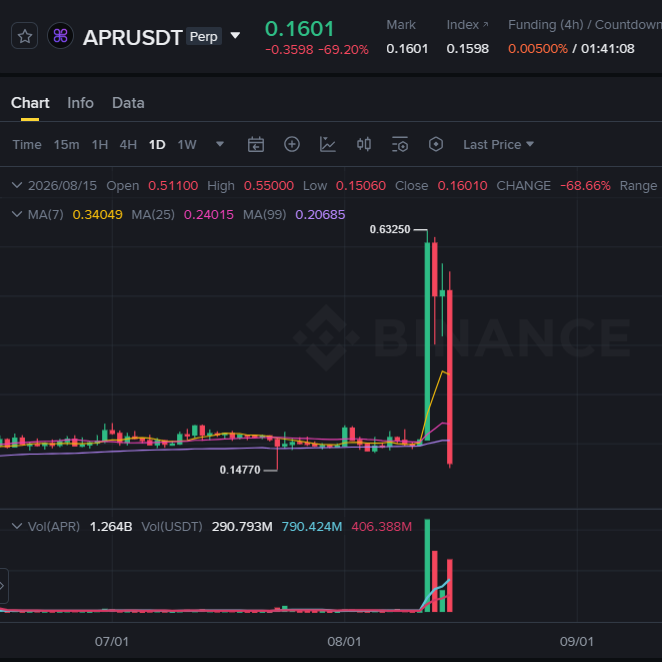Click the MA(7) value 0.34049
This screenshot has height=662, width=662.
pyautogui.click(x=98, y=214)
